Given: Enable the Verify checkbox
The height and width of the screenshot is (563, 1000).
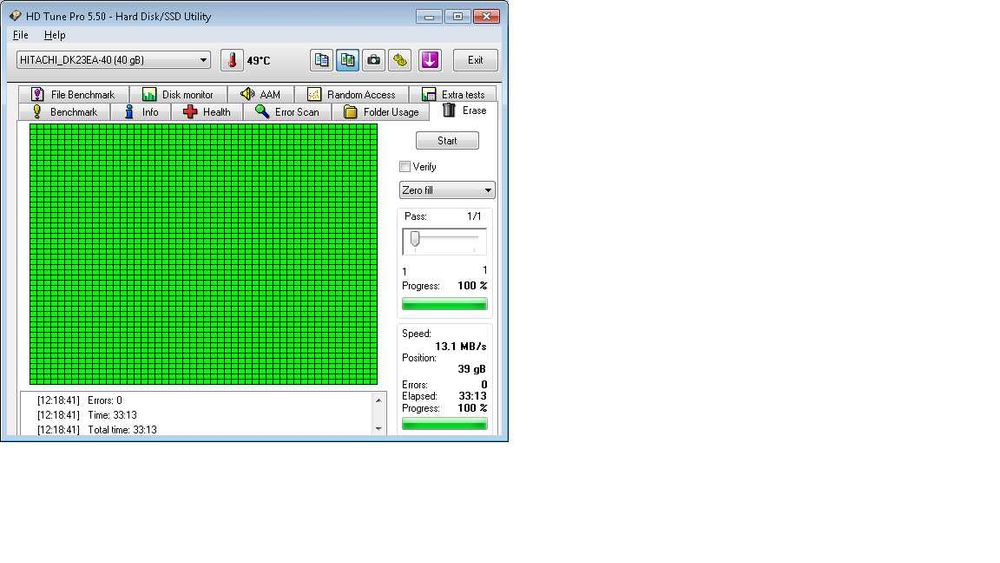Looking at the screenshot, I should 405,166.
